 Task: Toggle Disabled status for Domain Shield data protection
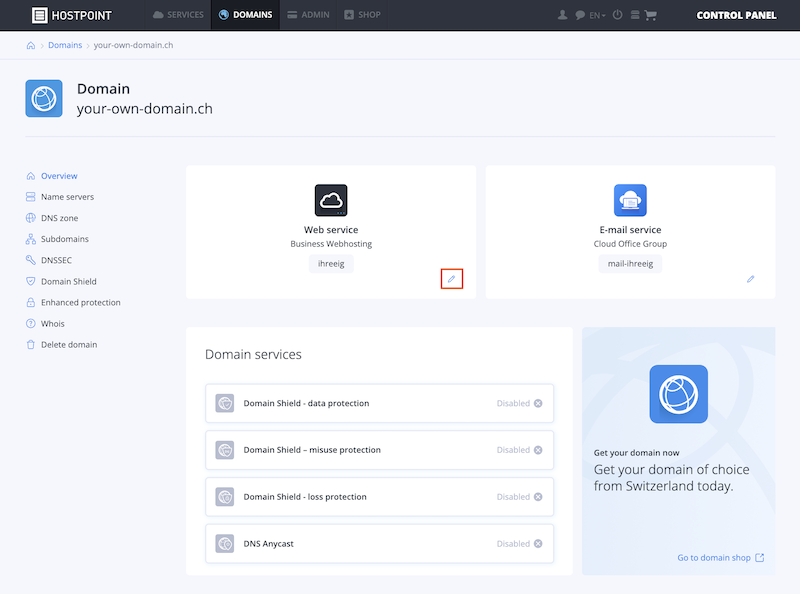tap(519, 403)
